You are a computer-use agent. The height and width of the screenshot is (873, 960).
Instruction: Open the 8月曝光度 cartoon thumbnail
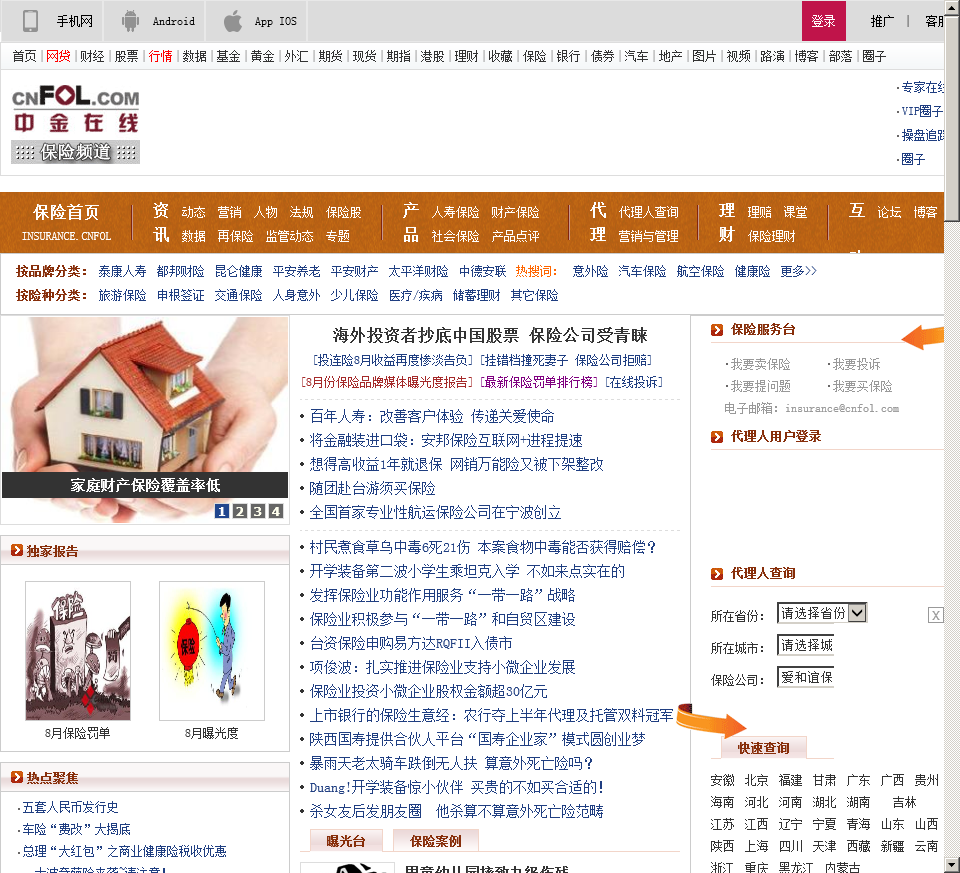pos(212,651)
